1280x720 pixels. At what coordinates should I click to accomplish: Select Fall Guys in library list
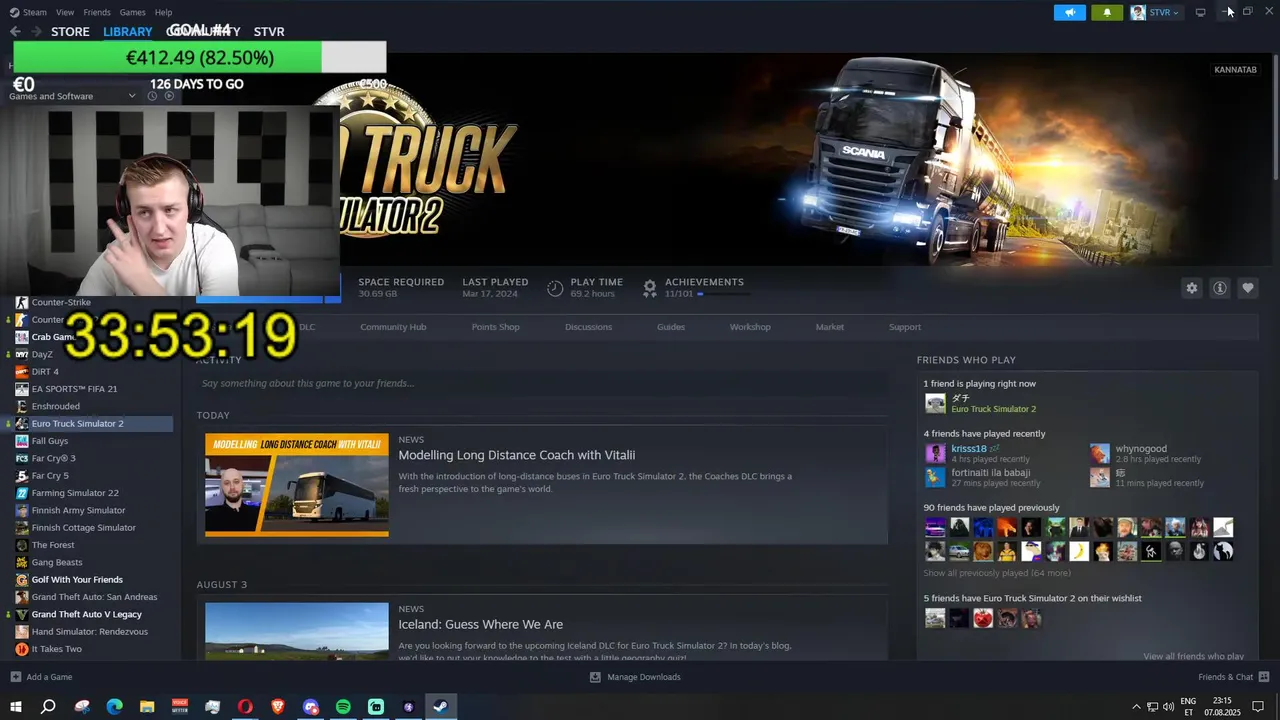click(49, 441)
